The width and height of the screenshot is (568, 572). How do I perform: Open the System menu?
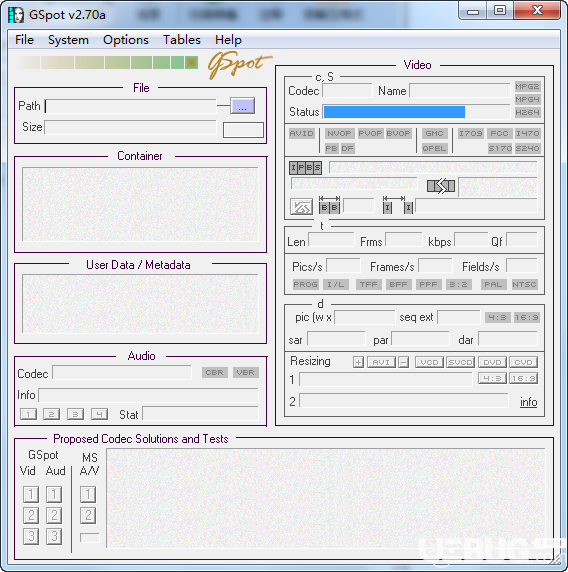pyautogui.click(x=68, y=39)
